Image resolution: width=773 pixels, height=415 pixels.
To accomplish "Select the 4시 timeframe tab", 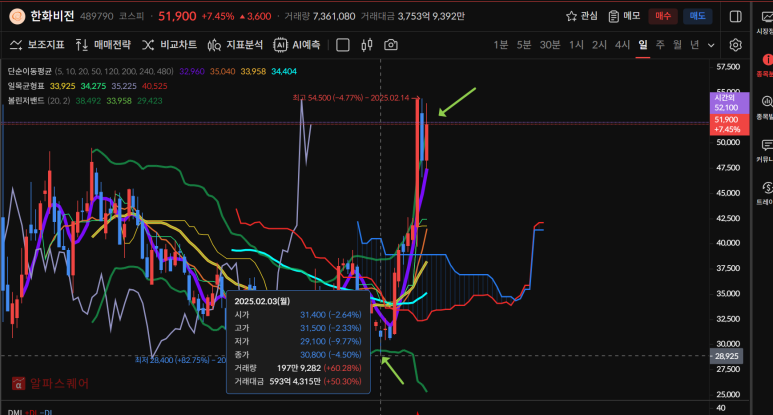I will click(x=622, y=45).
